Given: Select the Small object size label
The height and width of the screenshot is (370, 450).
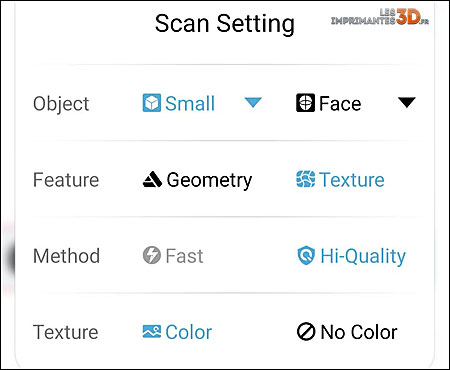Looking at the screenshot, I should pos(190,103).
